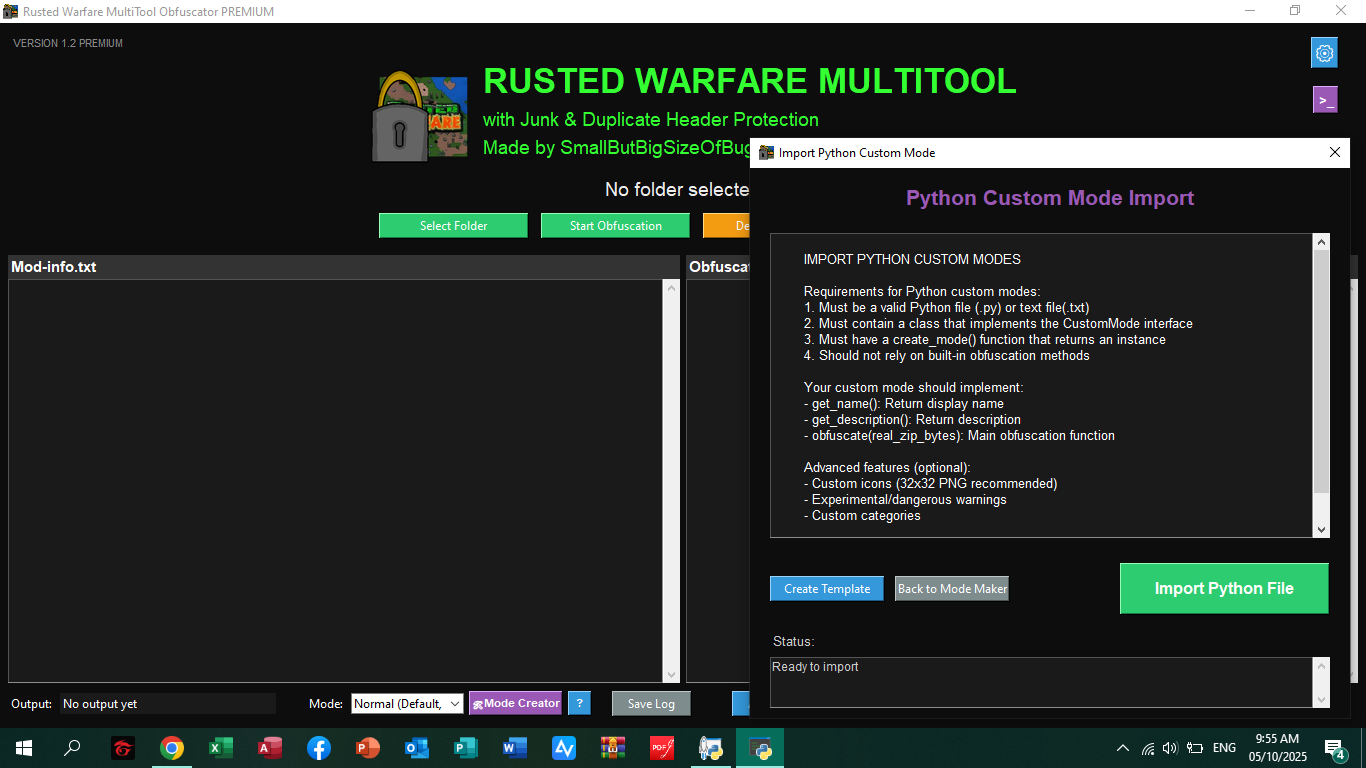
Task: Close the Import Python Custom Mode dialog
Action: click(x=1334, y=152)
